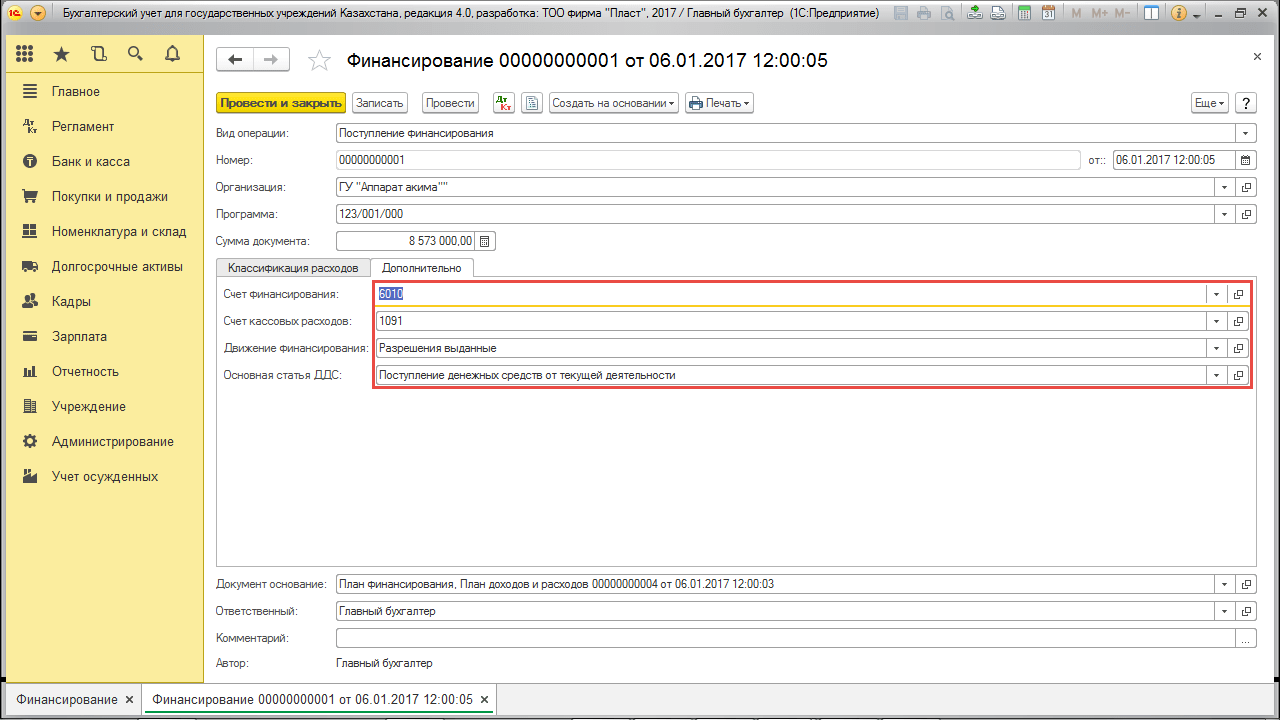
Task: Open the Зарплата section in sidebar
Action: coord(79,337)
